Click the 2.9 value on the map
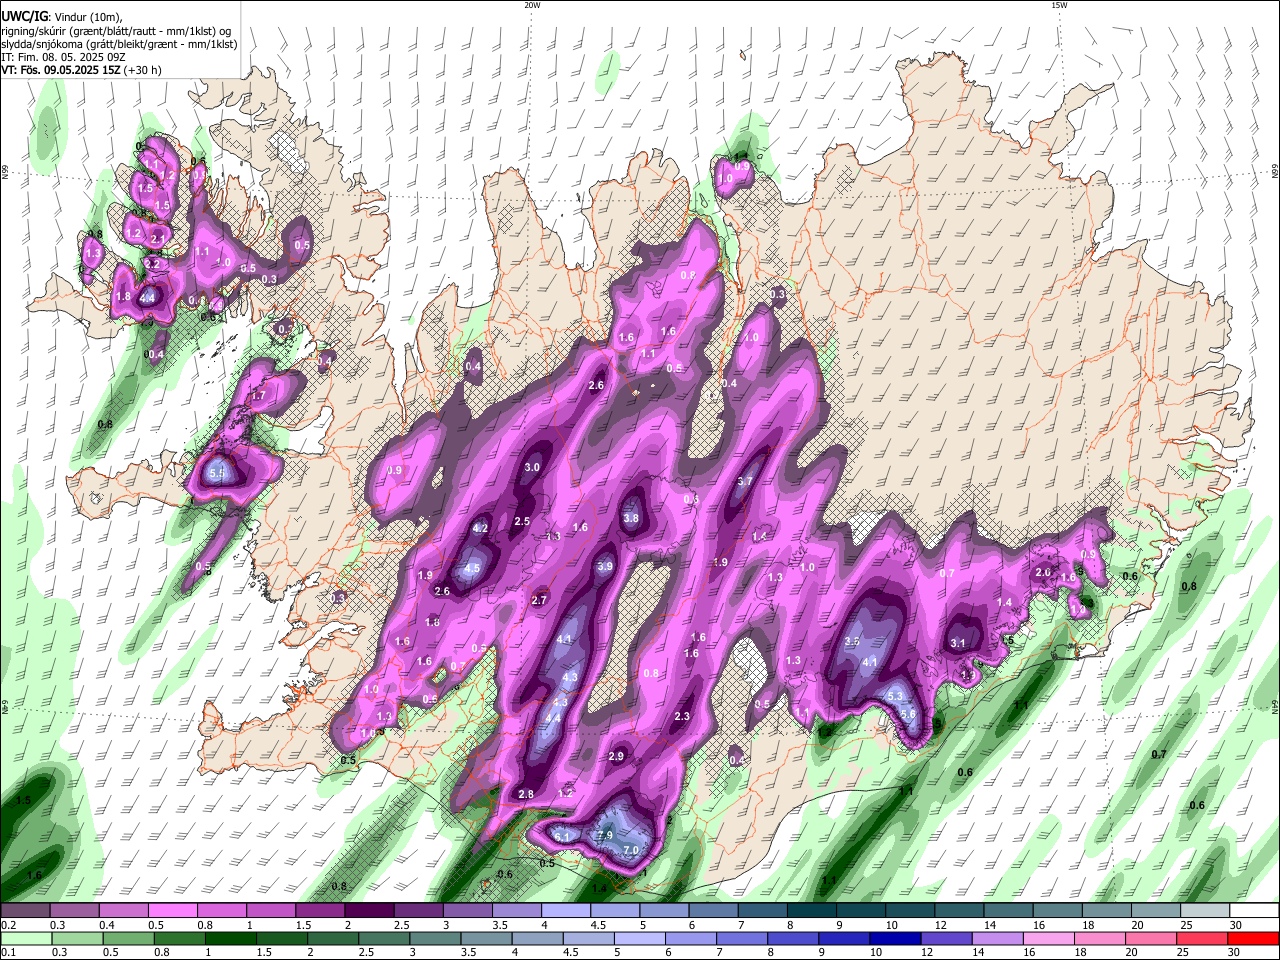The width and height of the screenshot is (1280, 960). (x=616, y=756)
